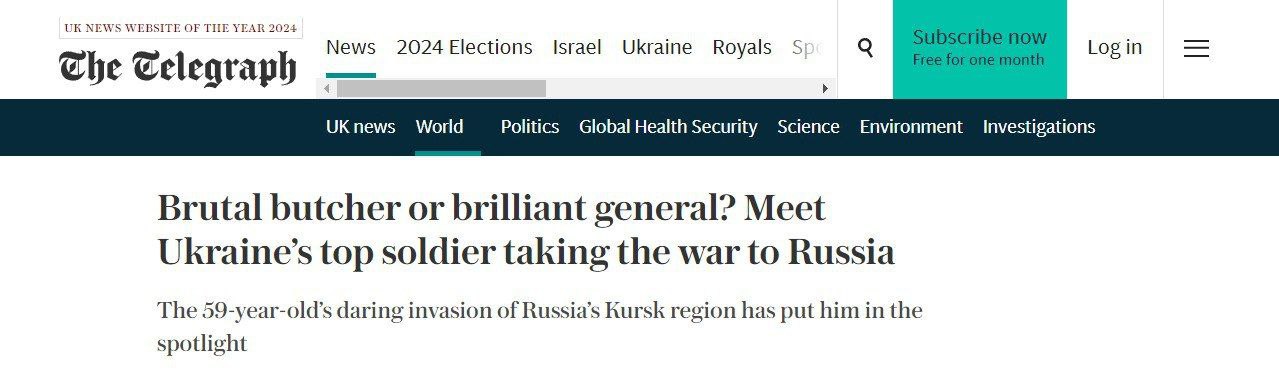Image resolution: width=1279 pixels, height=387 pixels.
Task: Click the horizontal navigation scrollbar thumb
Action: [441, 88]
